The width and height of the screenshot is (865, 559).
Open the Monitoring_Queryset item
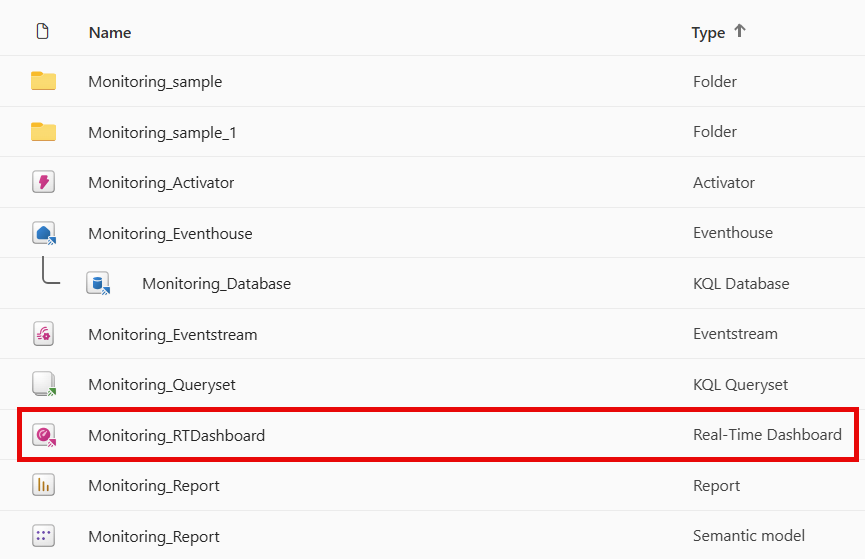point(162,385)
